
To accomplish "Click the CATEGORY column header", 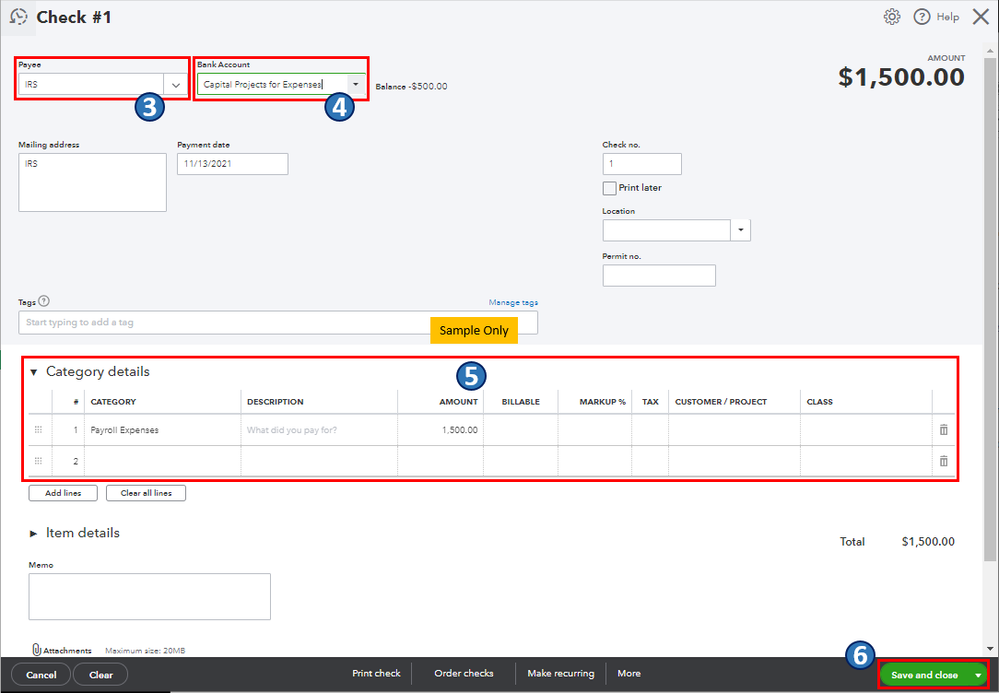I will click(113, 402).
